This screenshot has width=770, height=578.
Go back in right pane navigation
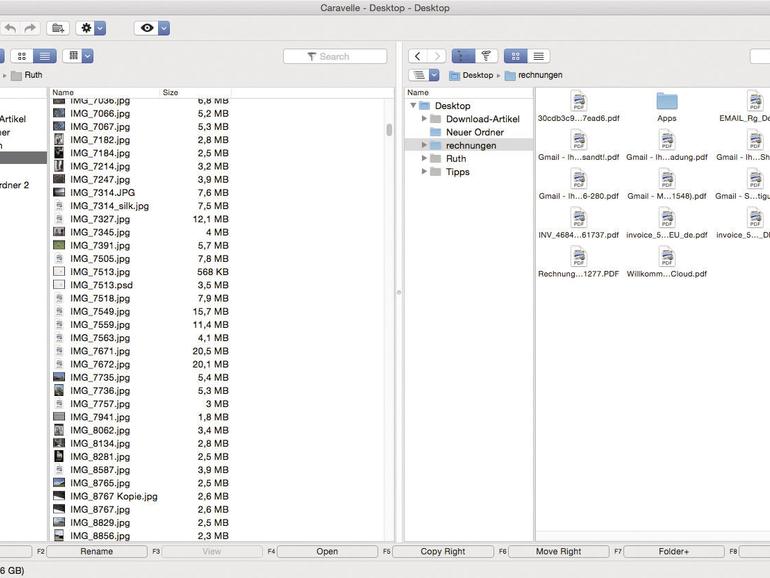(x=418, y=57)
